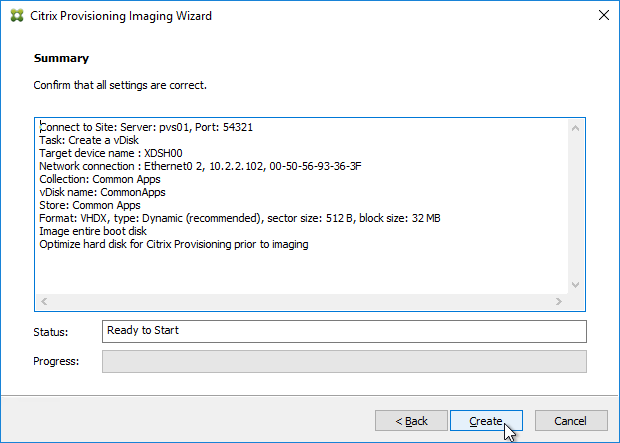Image resolution: width=620 pixels, height=443 pixels.
Task: Select the 'Network connection : Ethernet0 2' line
Action: point(200,166)
